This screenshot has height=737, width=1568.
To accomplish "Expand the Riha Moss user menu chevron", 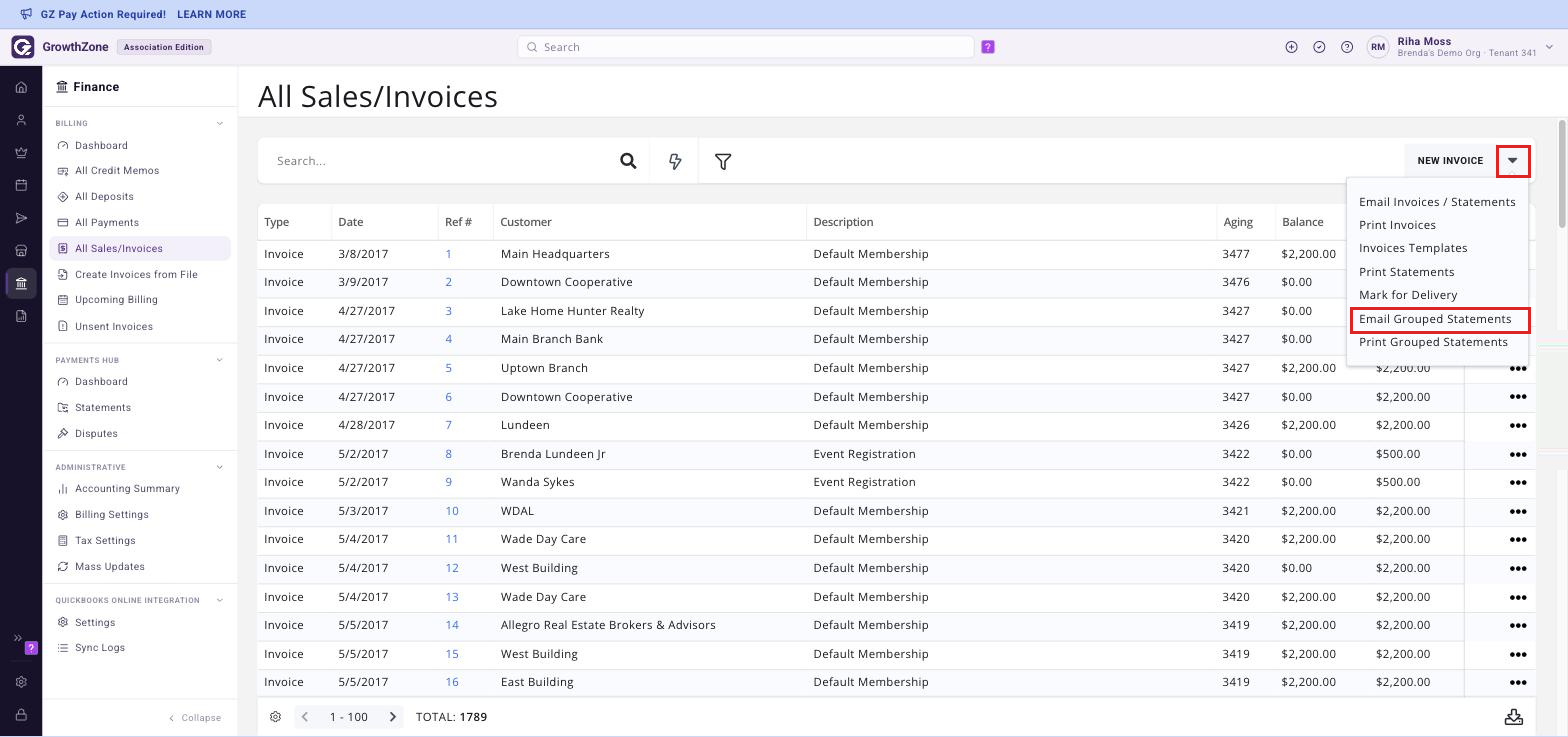I will point(1550,47).
